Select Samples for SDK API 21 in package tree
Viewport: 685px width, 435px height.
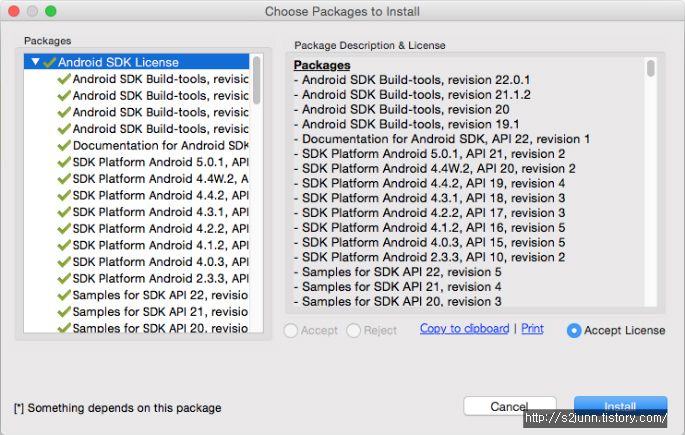pos(160,311)
